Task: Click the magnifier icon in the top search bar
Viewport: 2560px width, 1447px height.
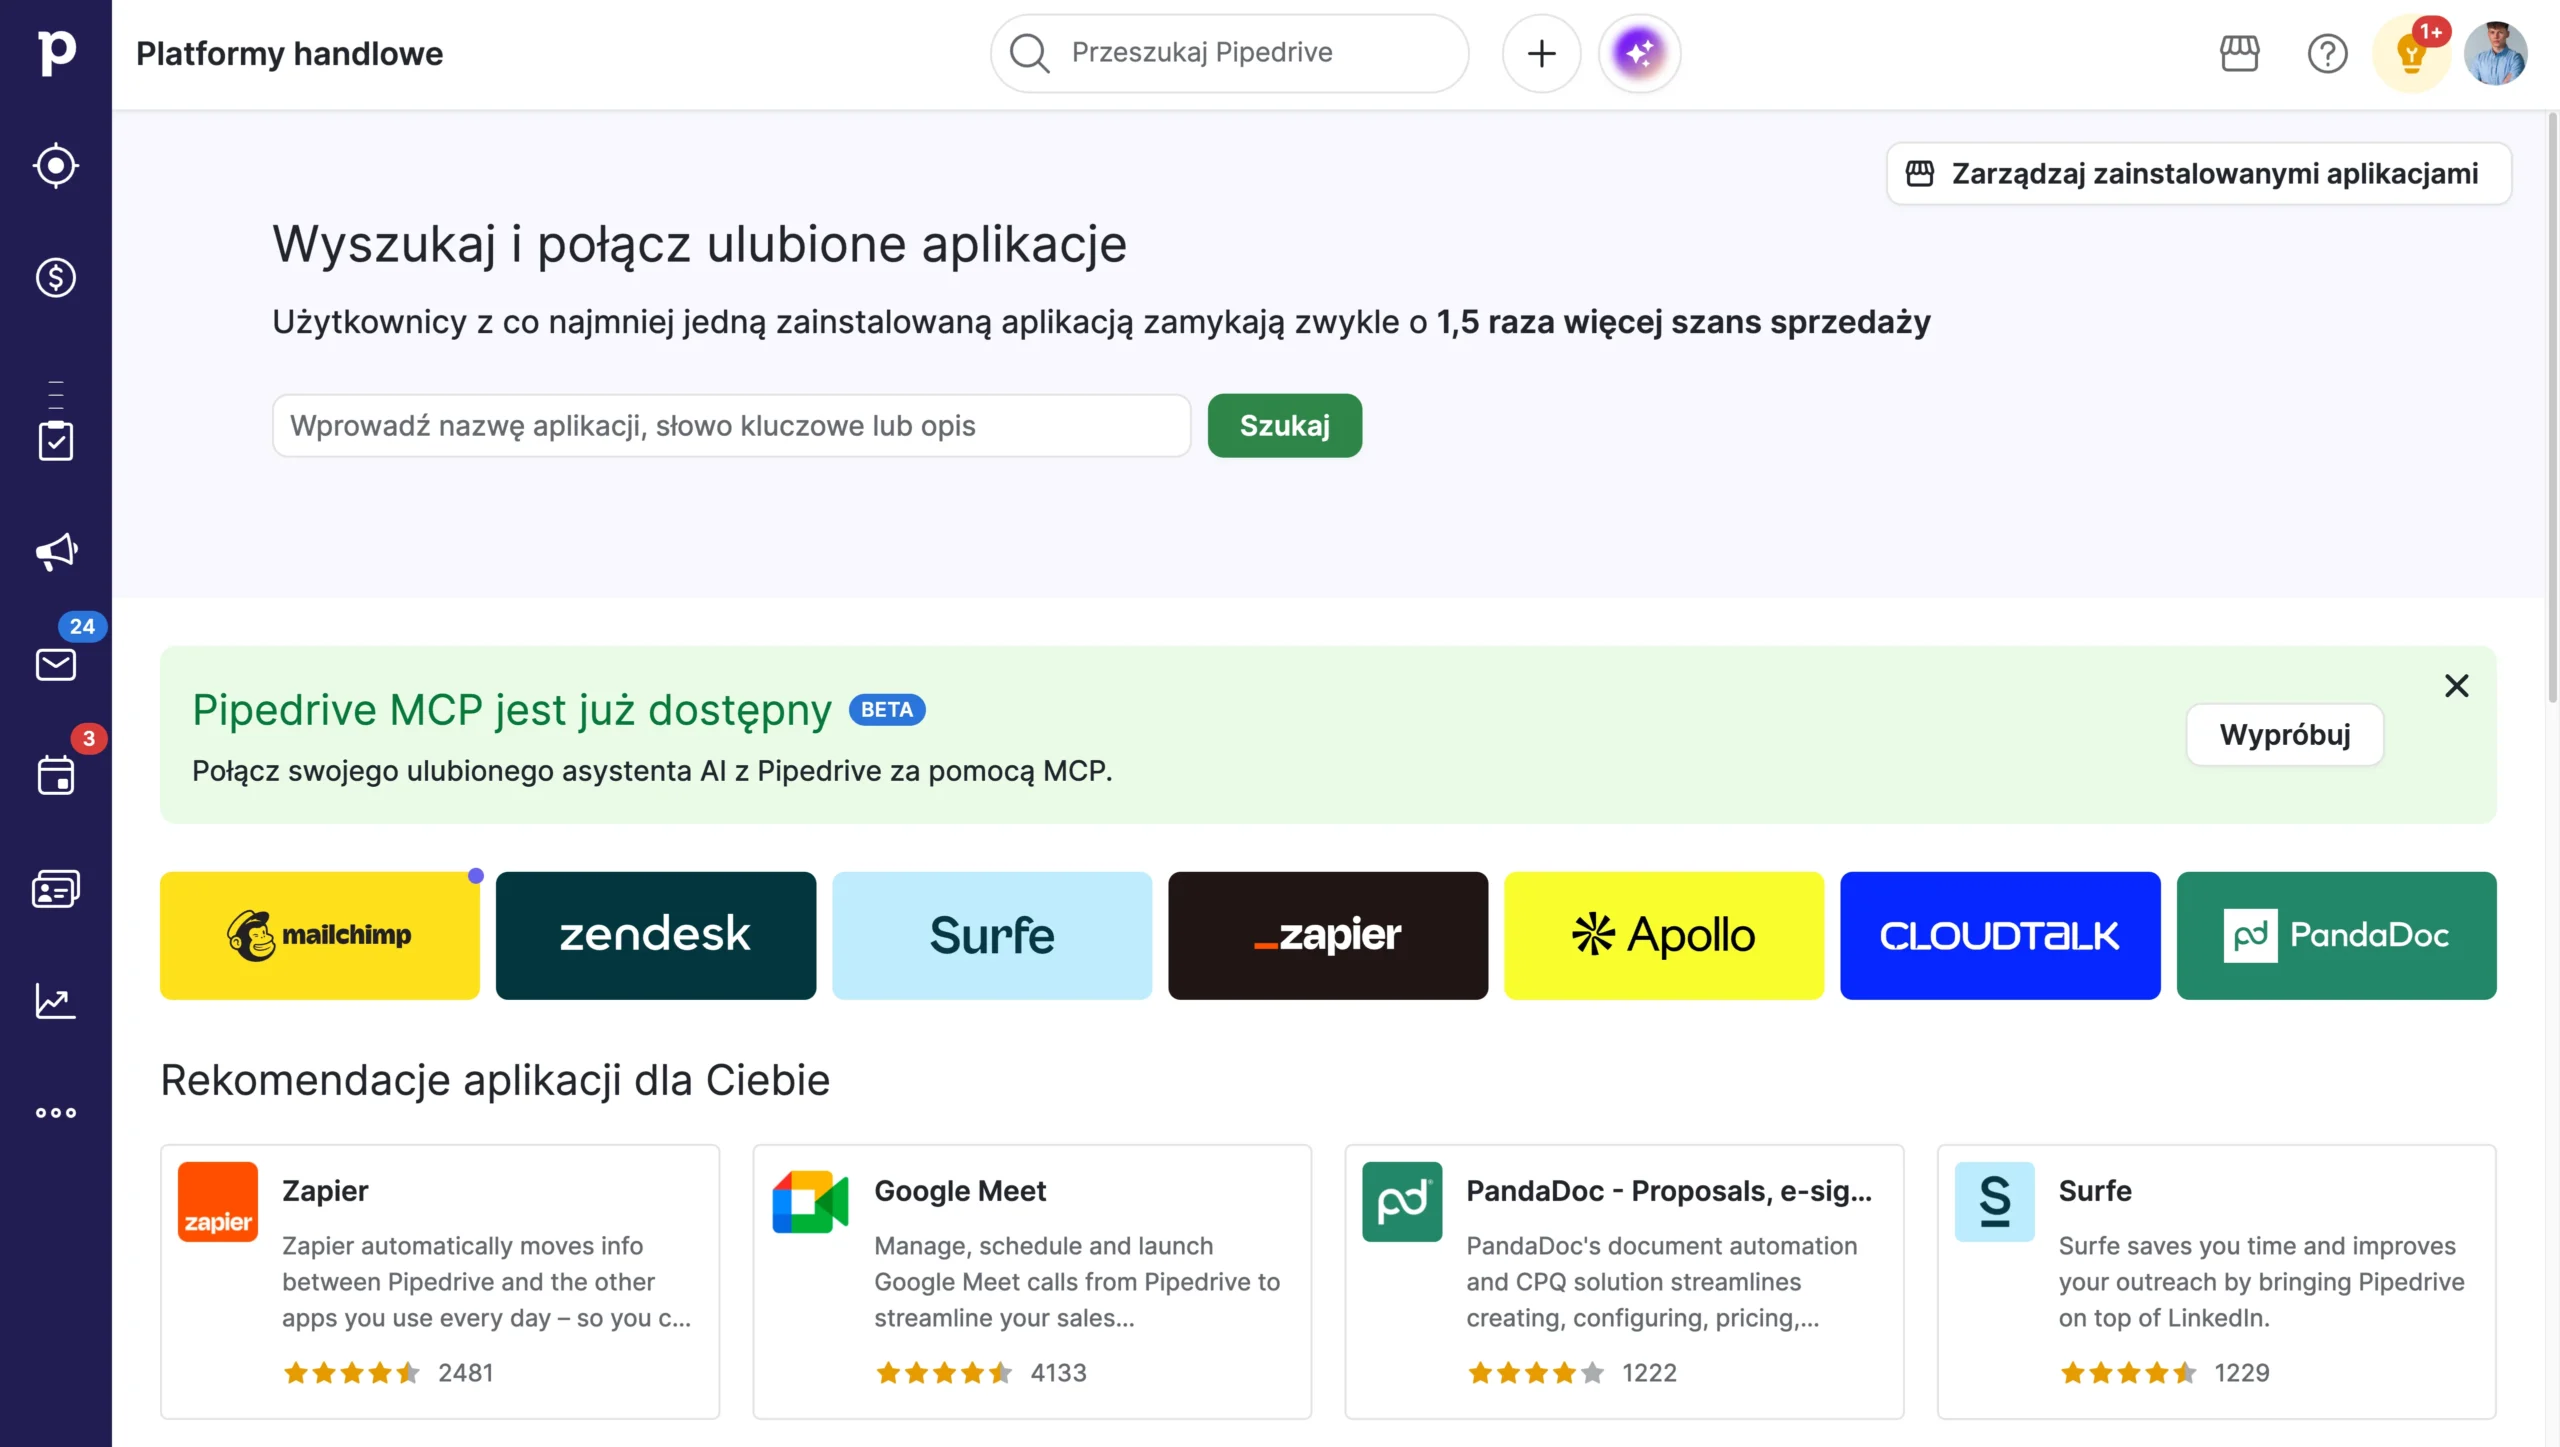Action: [x=1029, y=53]
